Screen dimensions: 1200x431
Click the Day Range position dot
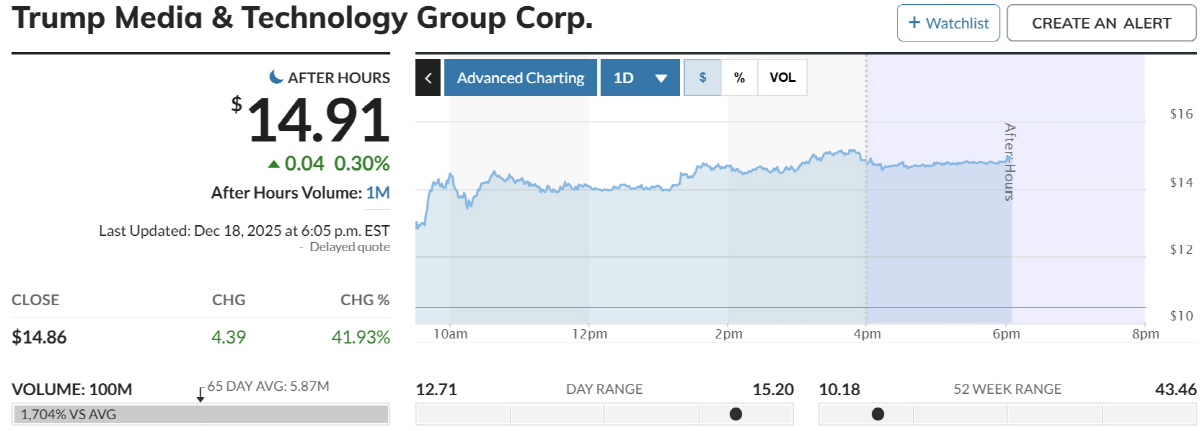(736, 414)
